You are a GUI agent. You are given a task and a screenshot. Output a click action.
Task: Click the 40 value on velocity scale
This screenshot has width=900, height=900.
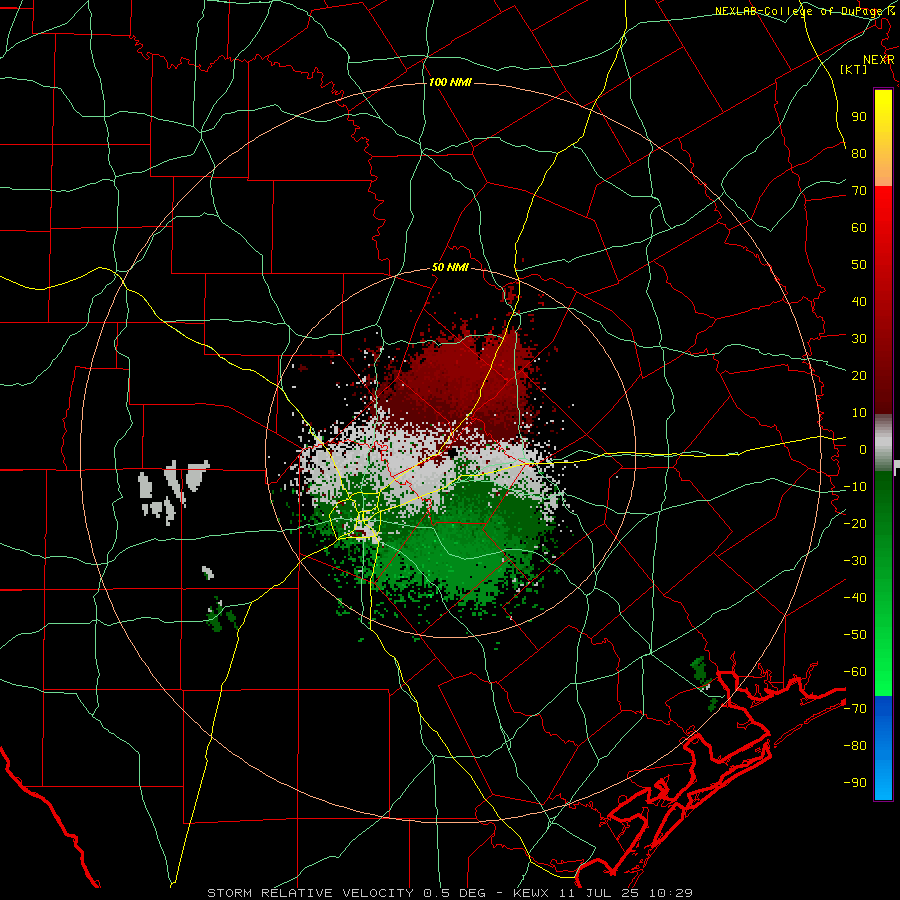click(859, 302)
